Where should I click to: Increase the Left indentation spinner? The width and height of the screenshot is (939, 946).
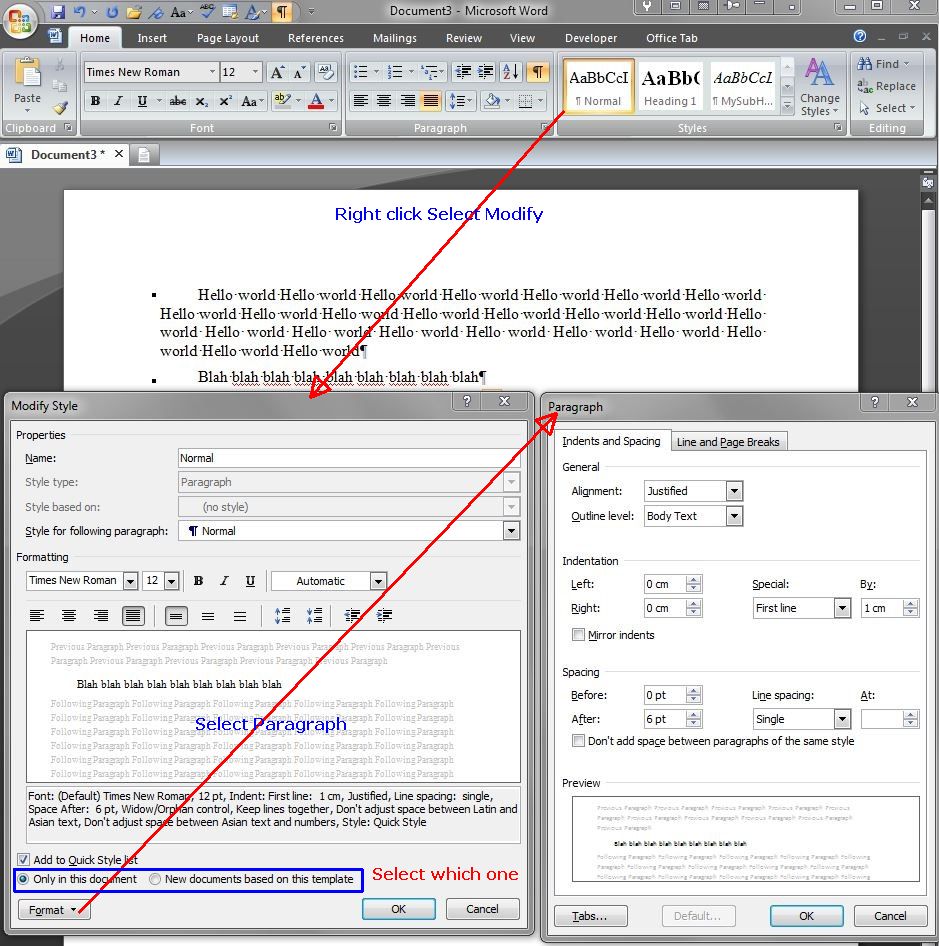click(x=693, y=580)
